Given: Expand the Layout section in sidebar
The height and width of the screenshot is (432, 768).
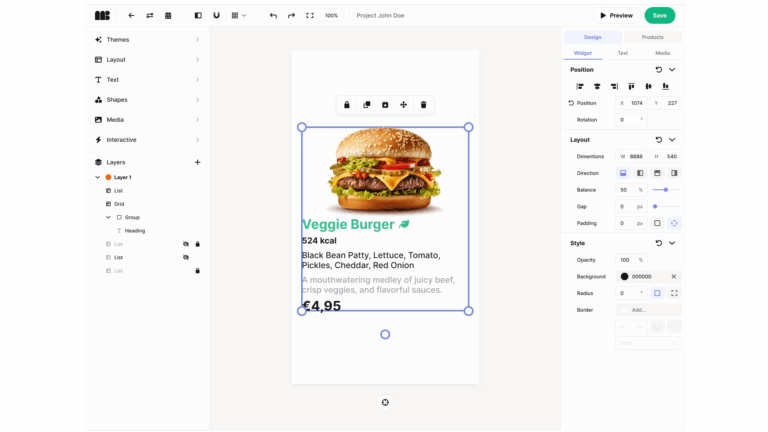Looking at the screenshot, I should 147,60.
